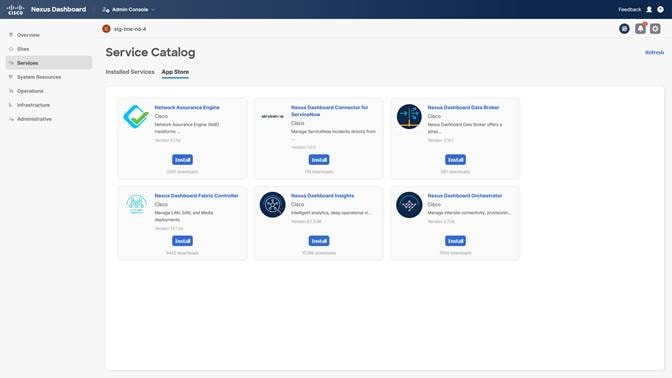Switch to the Installed Services tab

(130, 72)
